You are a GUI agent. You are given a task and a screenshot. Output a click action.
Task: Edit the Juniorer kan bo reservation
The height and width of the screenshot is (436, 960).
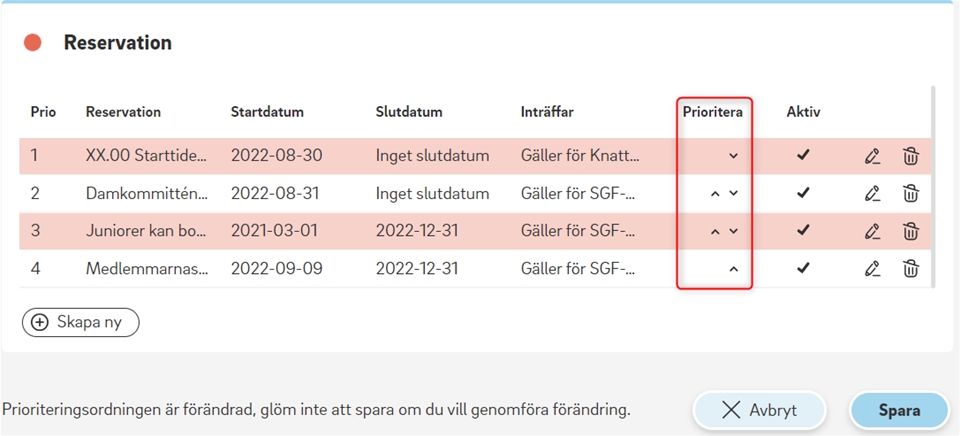[872, 231]
